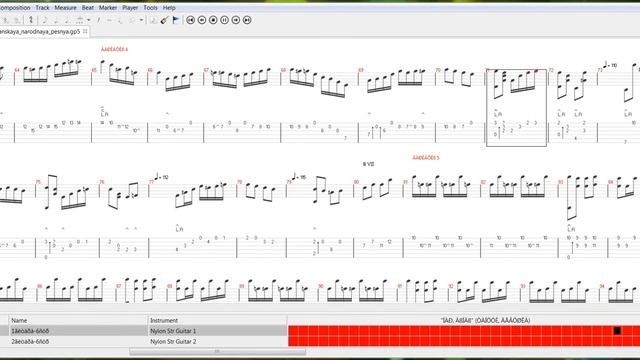Screen dimensions: 640x360
Task: Click the measure number 82
Action: pos(483,182)
